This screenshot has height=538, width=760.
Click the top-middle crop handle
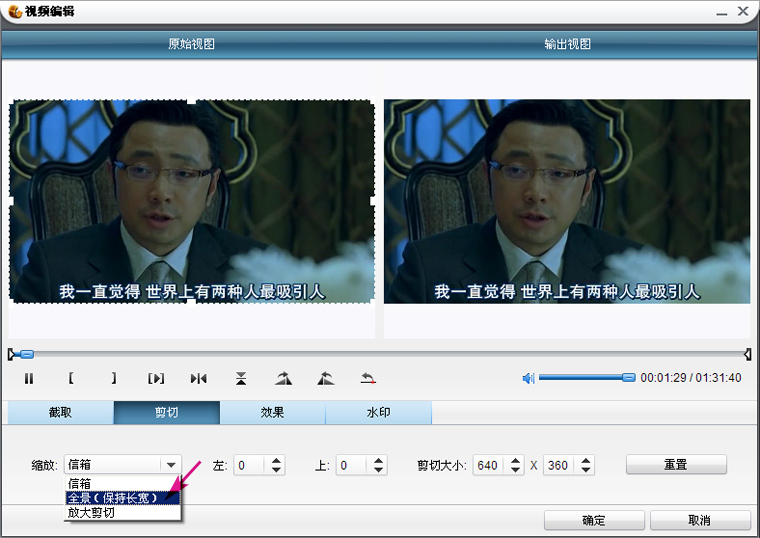click(x=192, y=101)
